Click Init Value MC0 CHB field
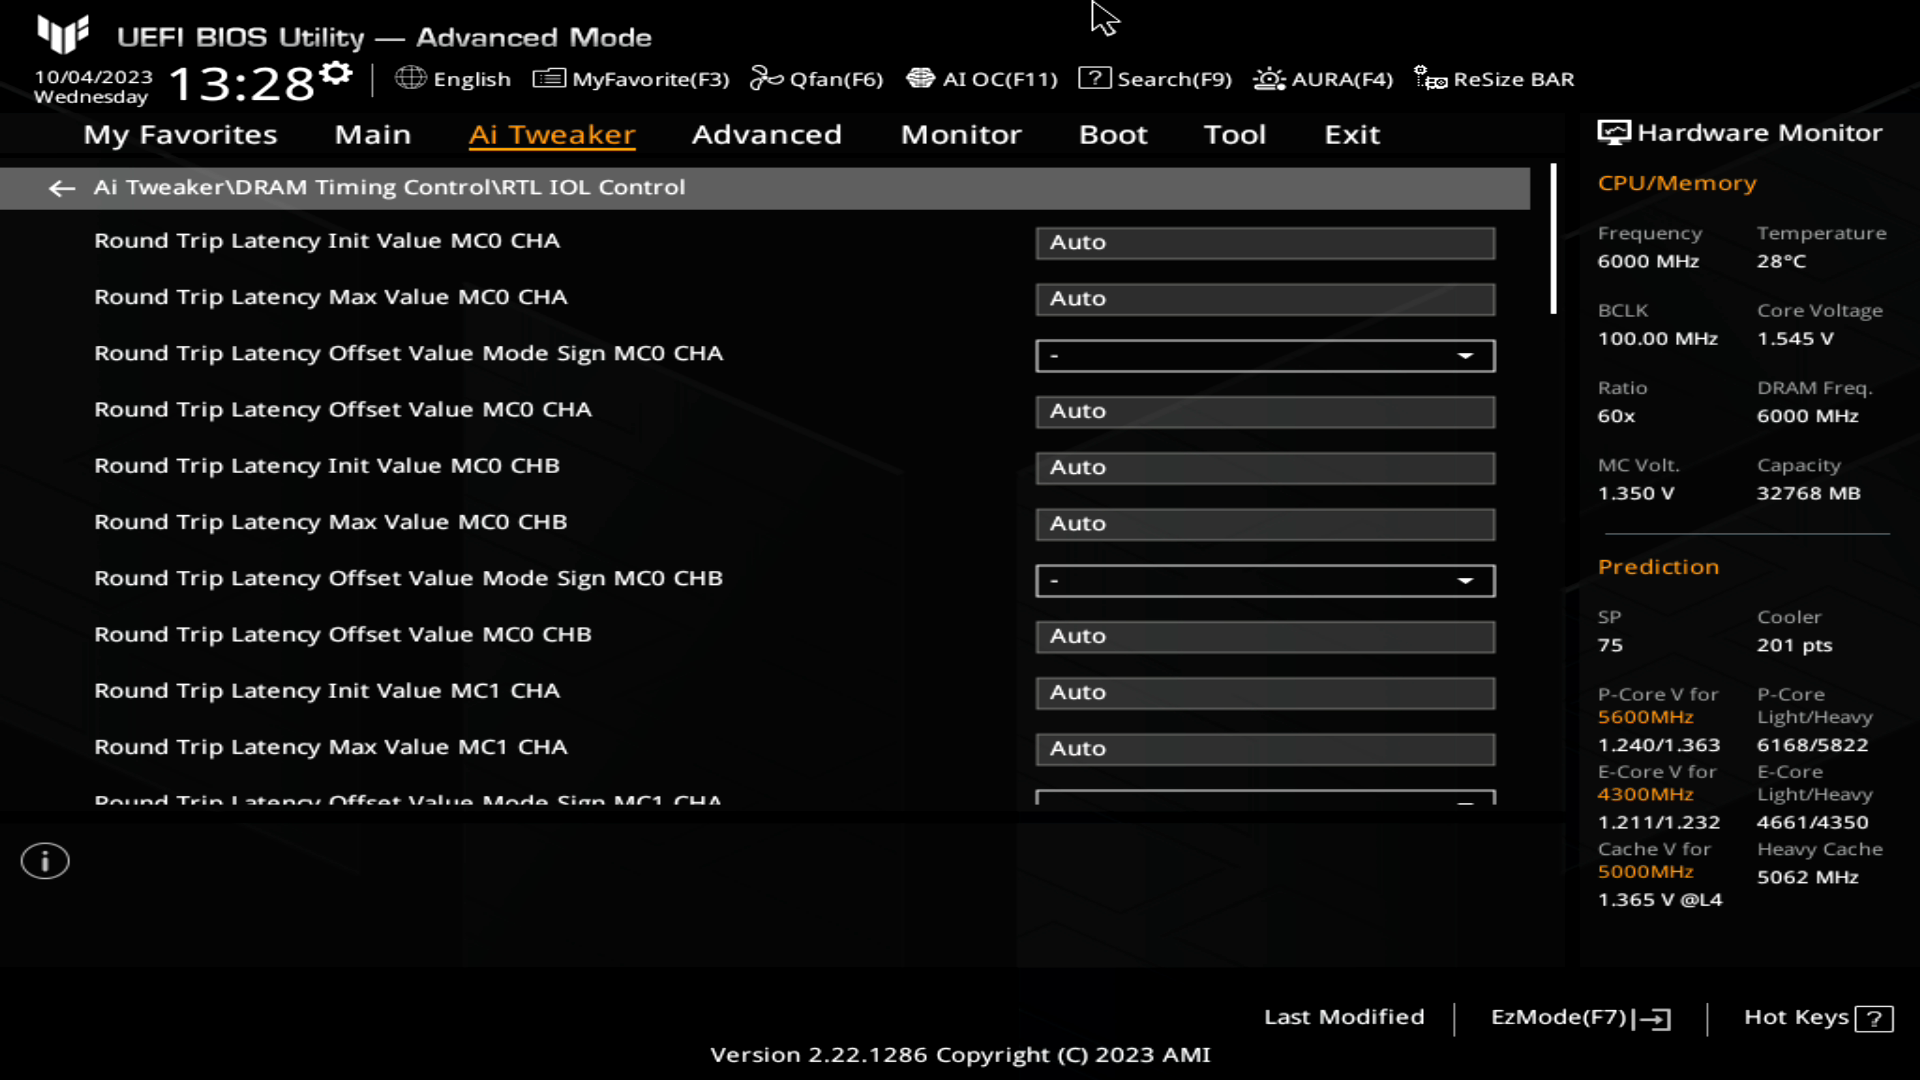 pyautogui.click(x=1265, y=468)
